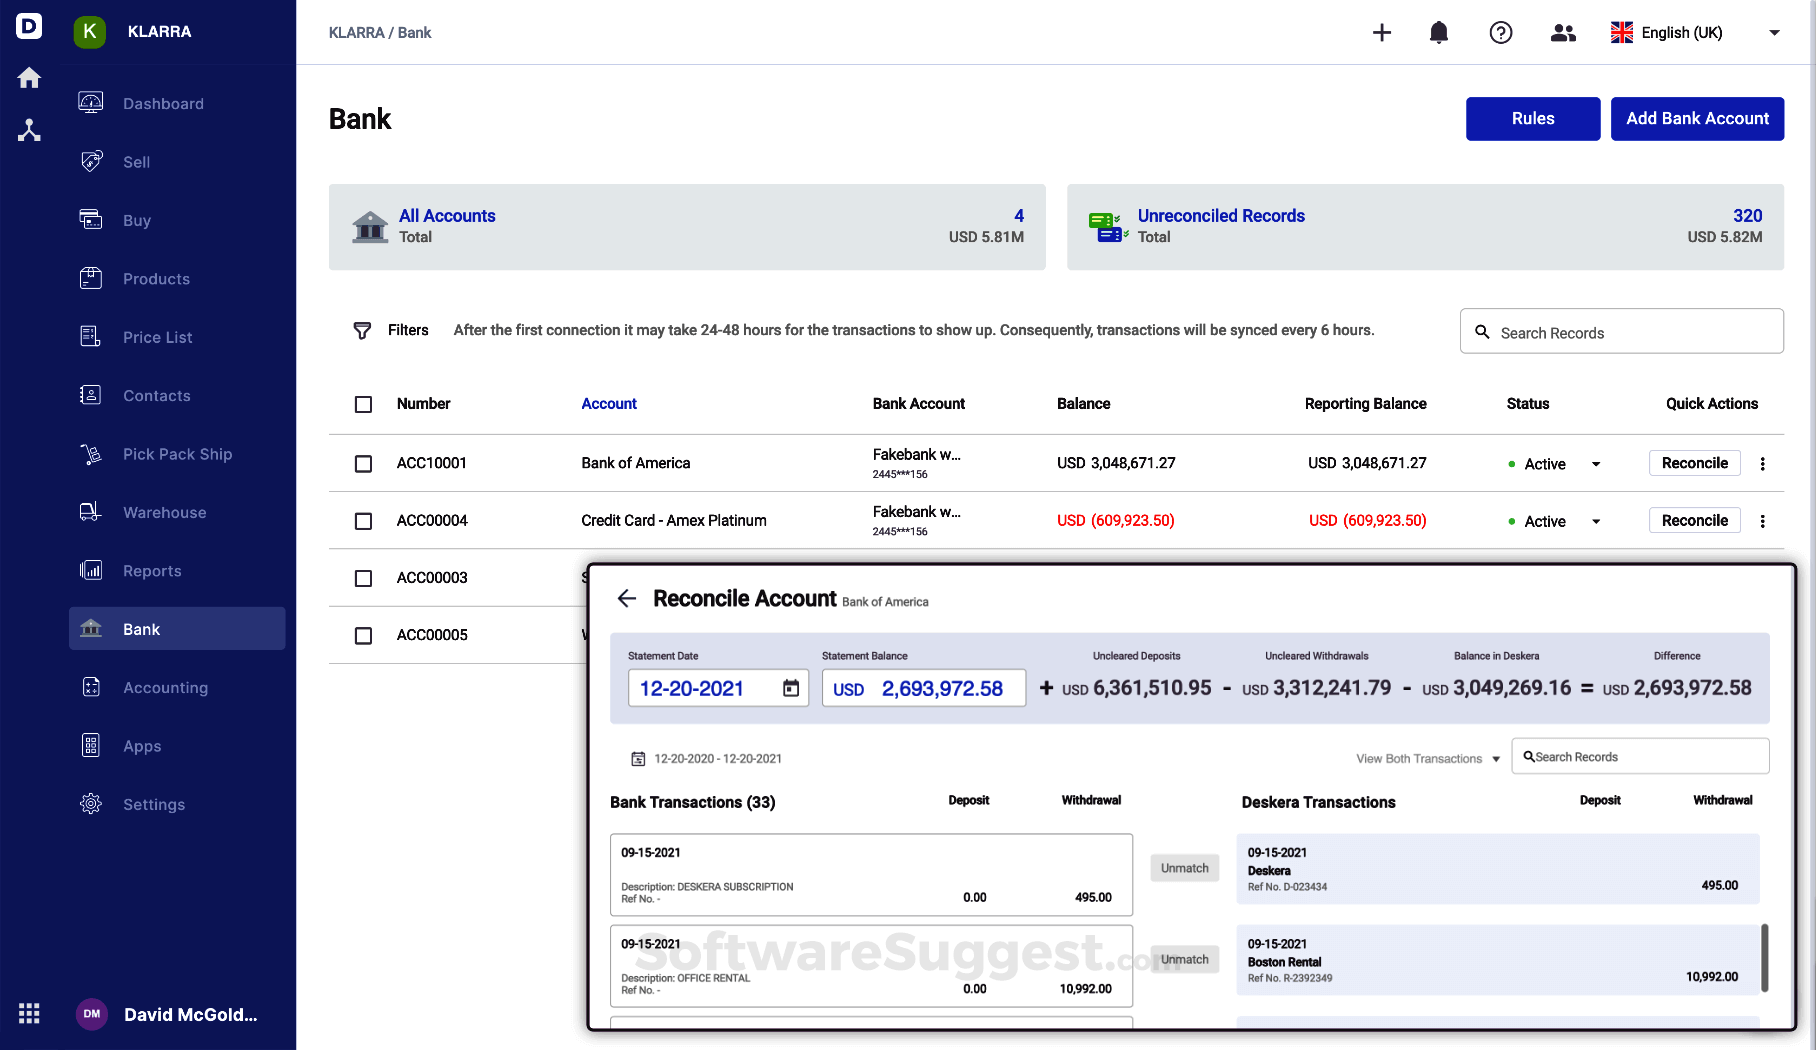The image size is (1816, 1050).
Task: Click the Deskera Transactions scrollbar
Action: [1765, 958]
